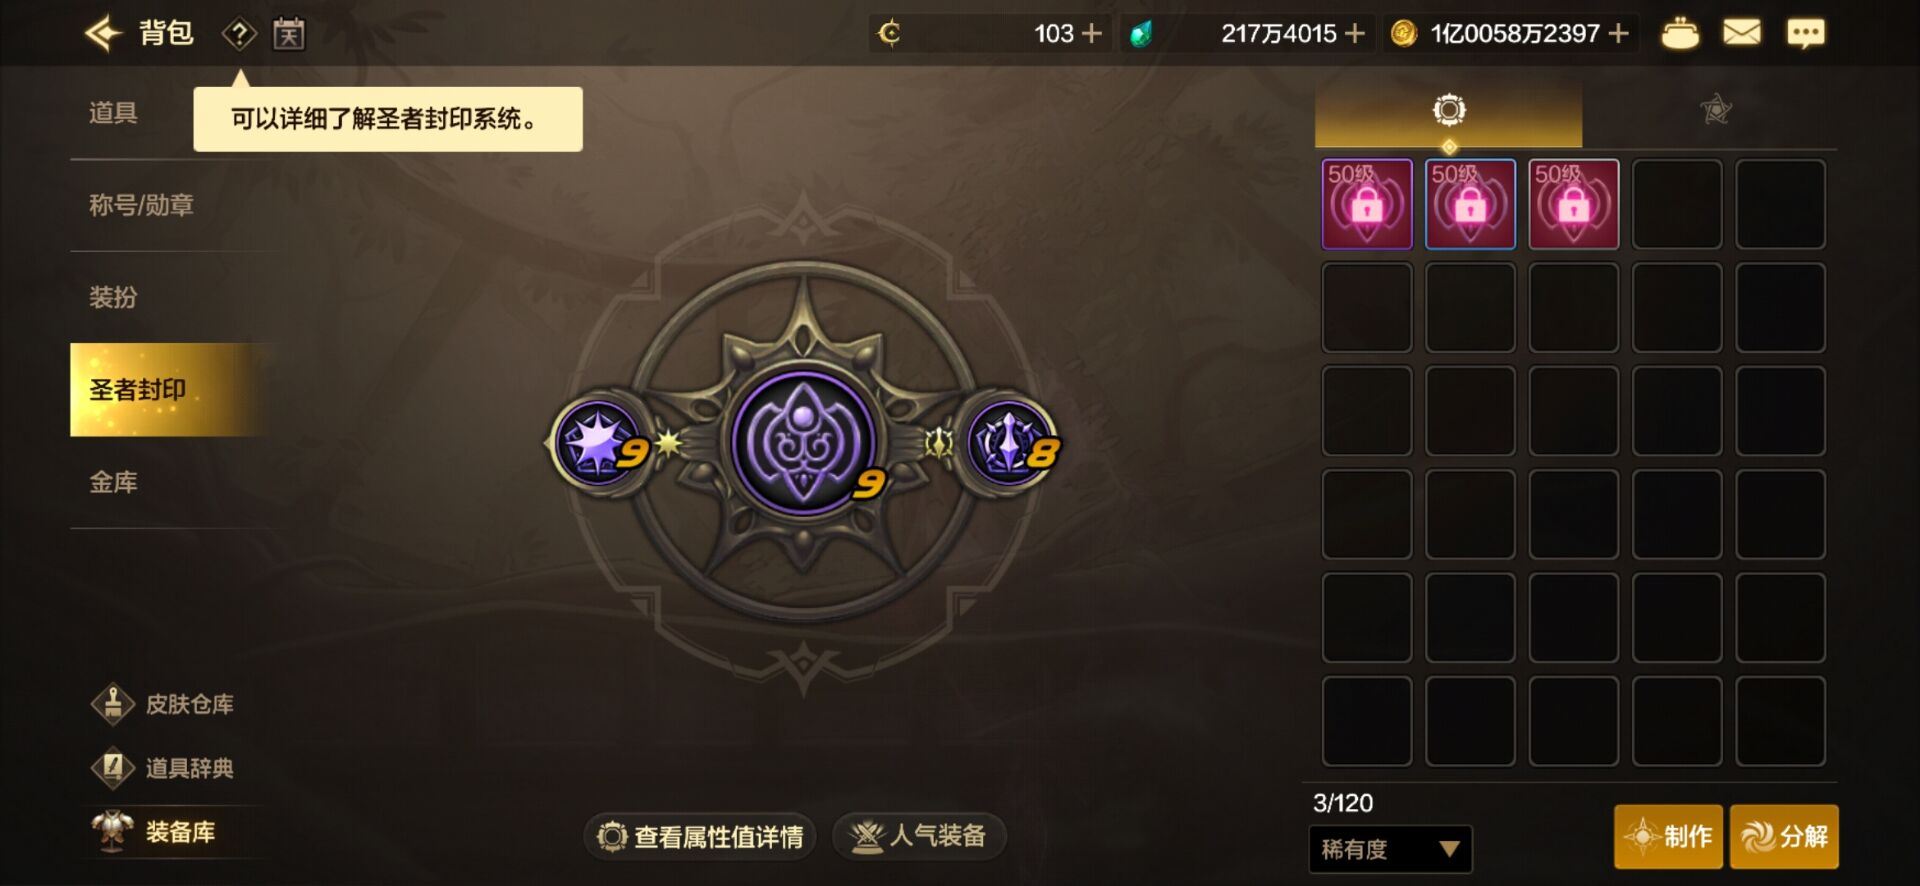The width and height of the screenshot is (1920, 886).
Task: Open the calendar icon in header
Action: tap(289, 34)
